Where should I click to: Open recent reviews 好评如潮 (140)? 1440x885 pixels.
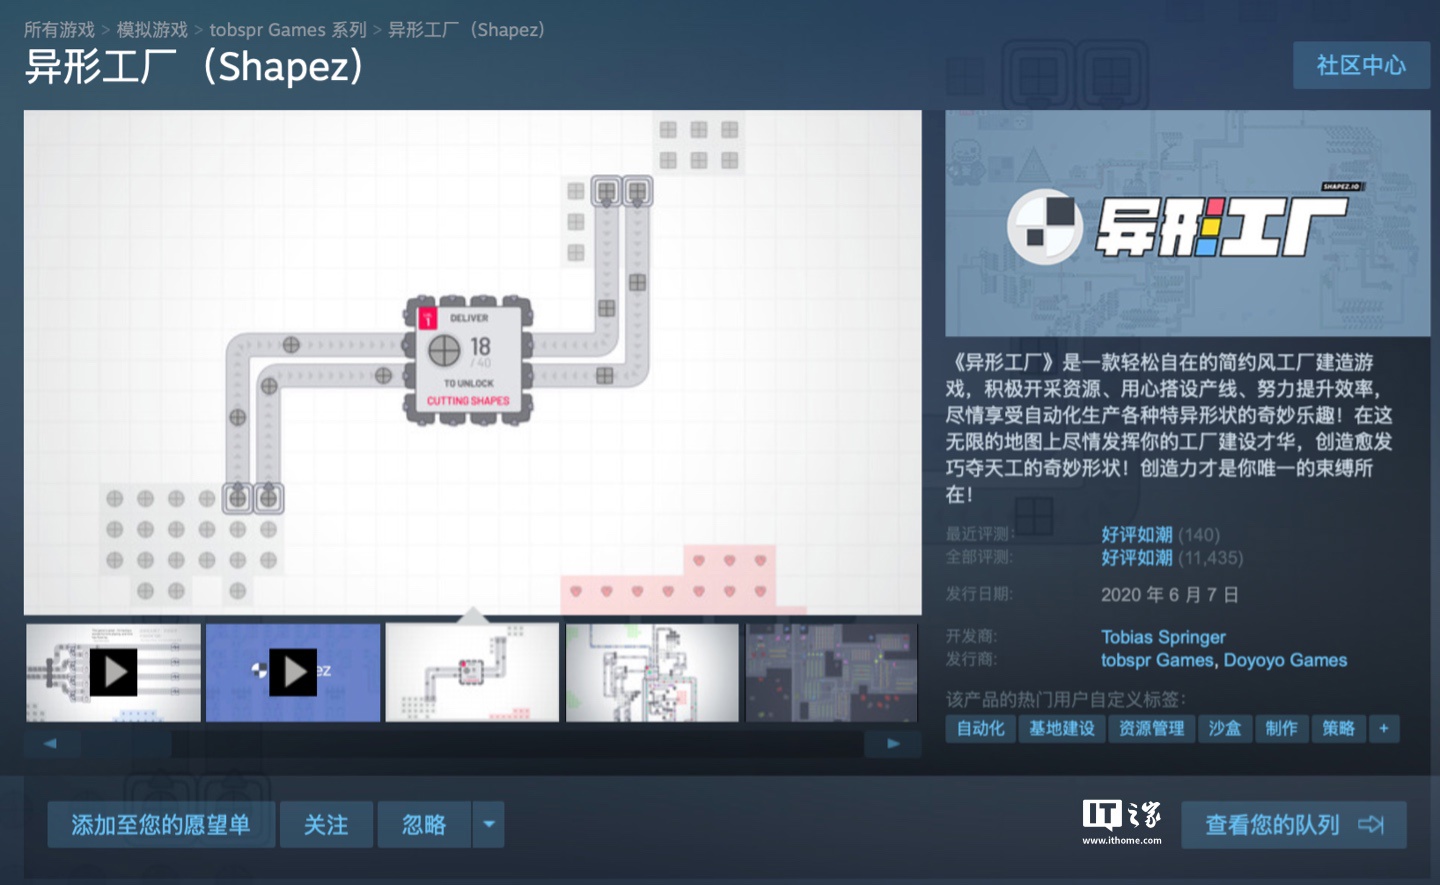click(x=1160, y=535)
